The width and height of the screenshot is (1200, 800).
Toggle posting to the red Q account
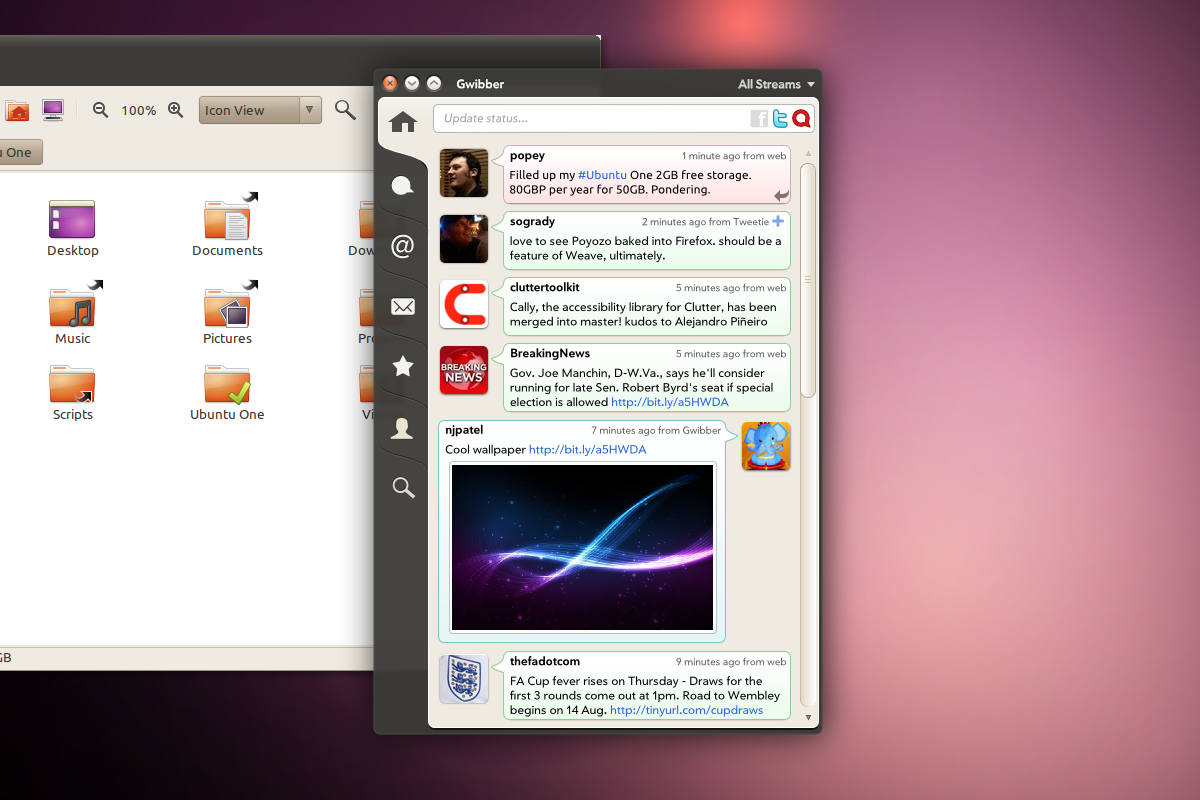pos(801,119)
